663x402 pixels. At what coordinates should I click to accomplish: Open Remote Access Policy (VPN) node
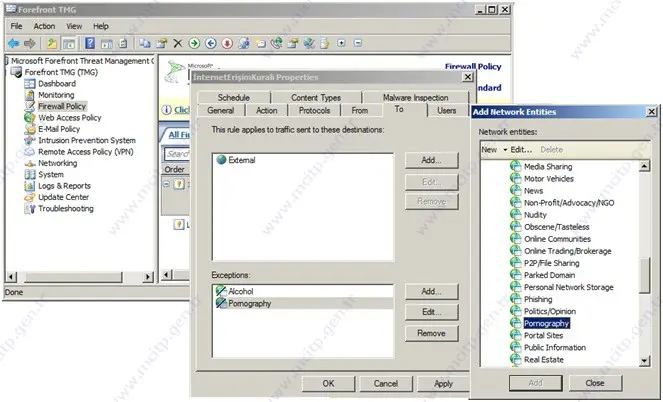pyautogui.click(x=86, y=152)
